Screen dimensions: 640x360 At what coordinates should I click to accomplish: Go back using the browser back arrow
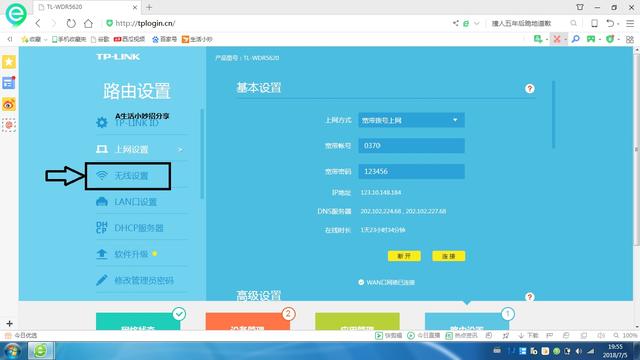click(38, 23)
